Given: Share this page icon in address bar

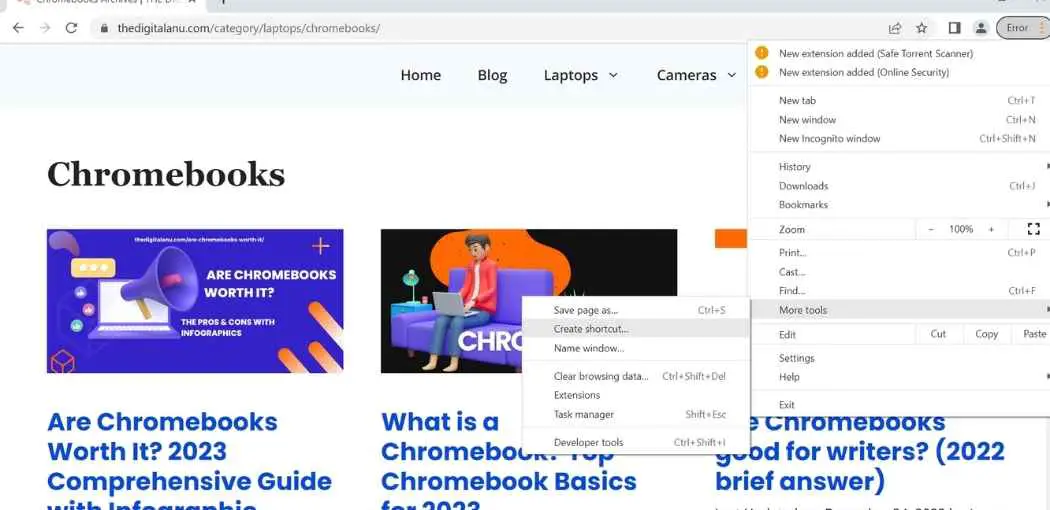Looking at the screenshot, I should [x=895, y=28].
